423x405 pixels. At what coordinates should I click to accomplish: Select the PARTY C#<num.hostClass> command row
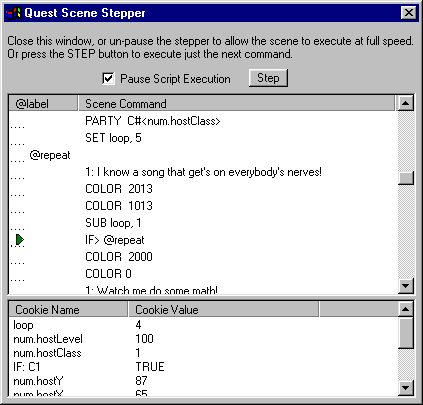[153, 121]
